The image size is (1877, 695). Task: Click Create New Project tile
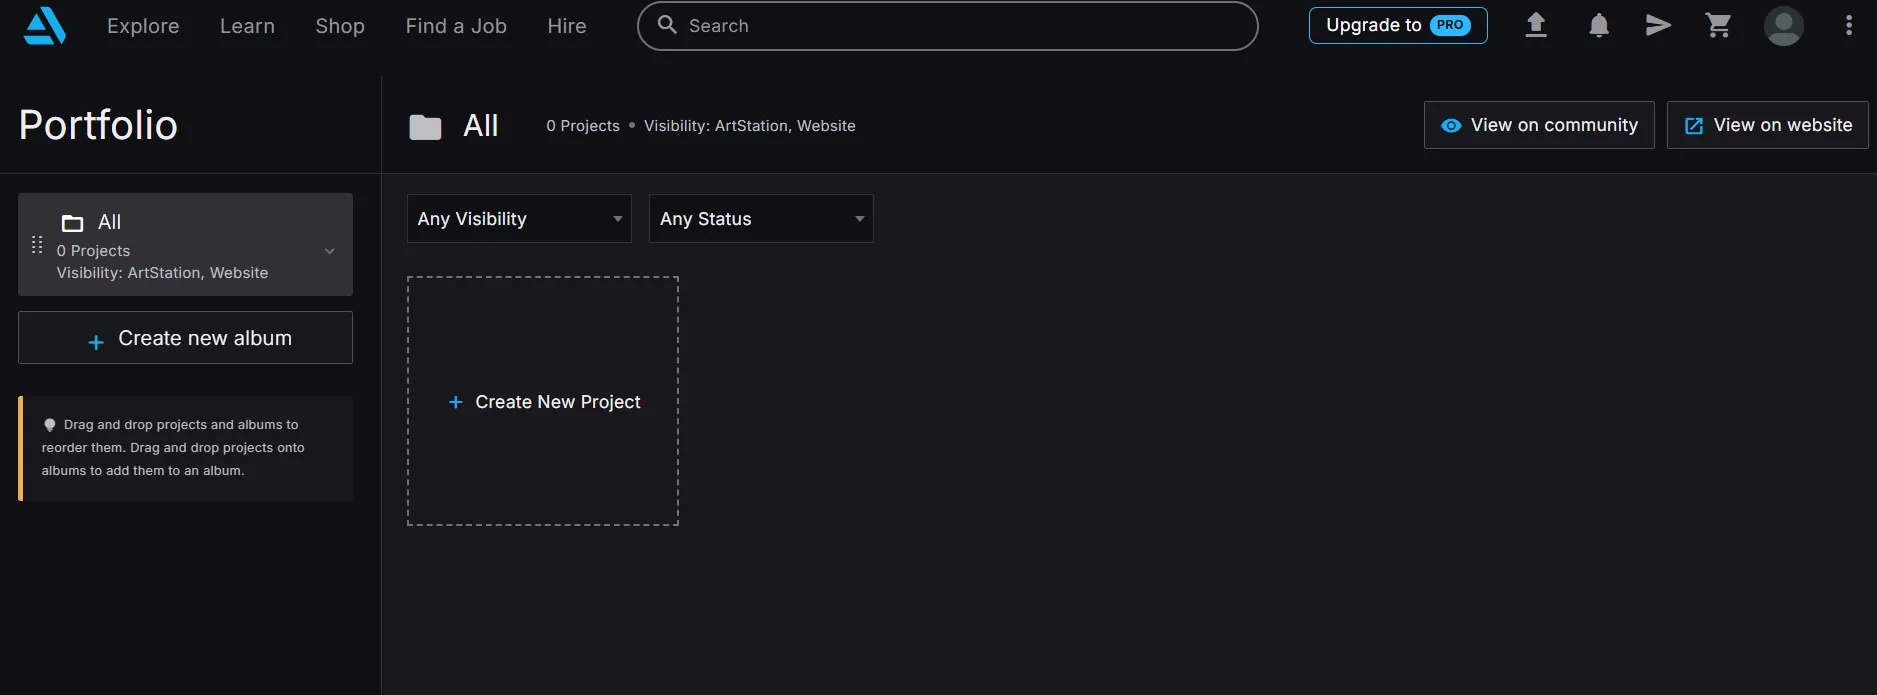[543, 401]
